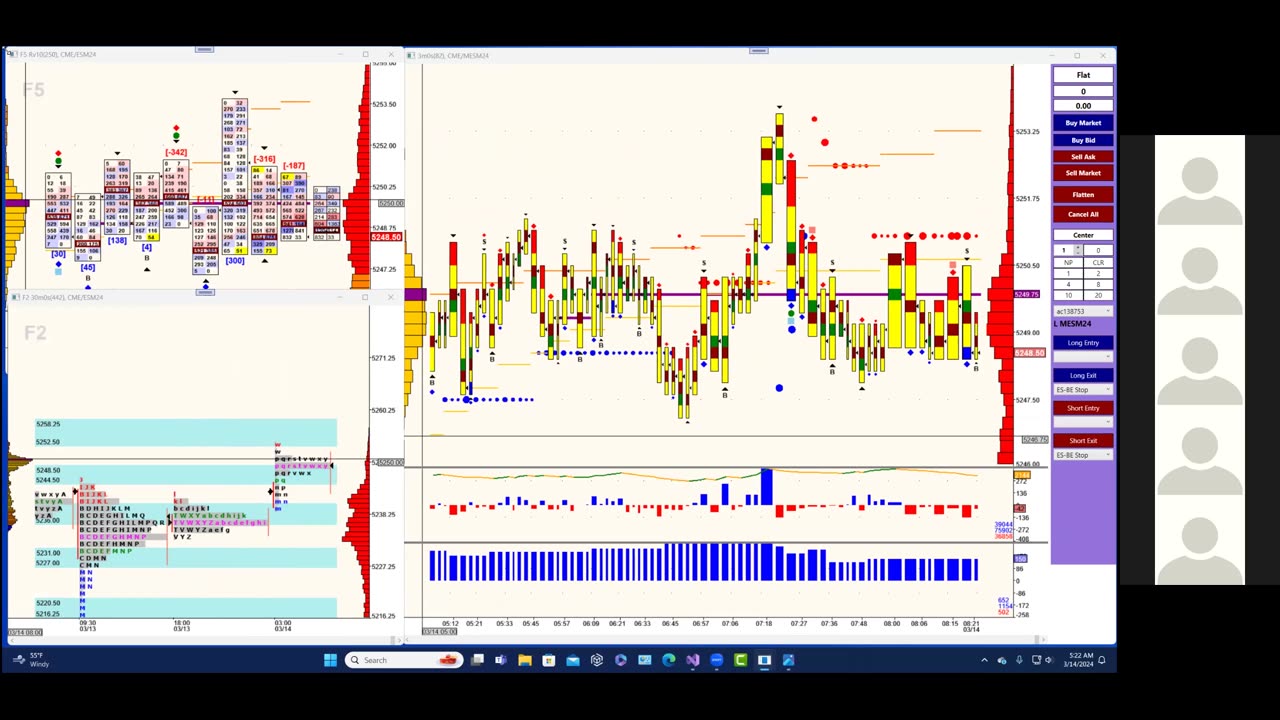Click the L MESM24 symbol label

pos(1073,324)
